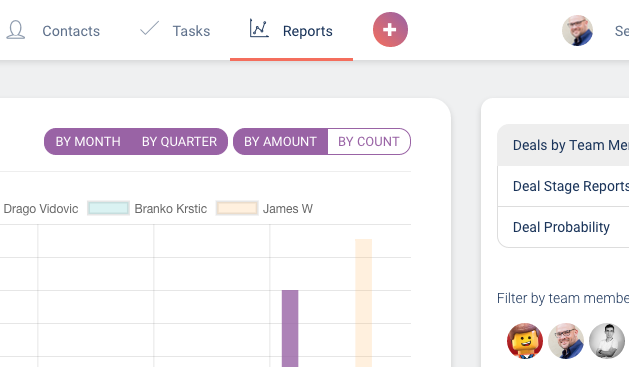This screenshot has width=629, height=367.
Task: Open Deals by Team Member report
Action: [x=563, y=145]
